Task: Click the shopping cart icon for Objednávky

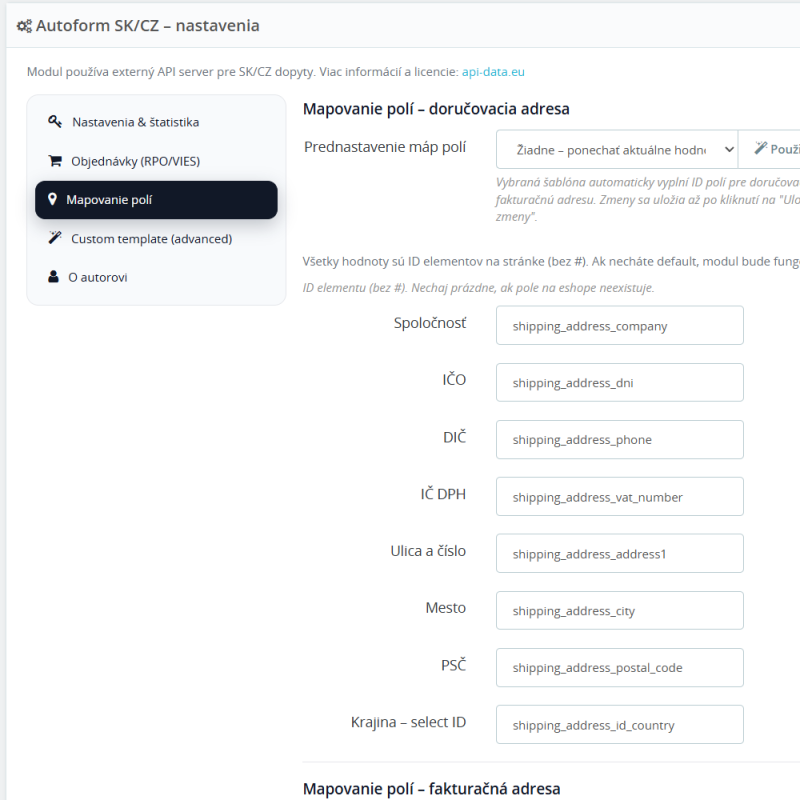Action: (54, 161)
